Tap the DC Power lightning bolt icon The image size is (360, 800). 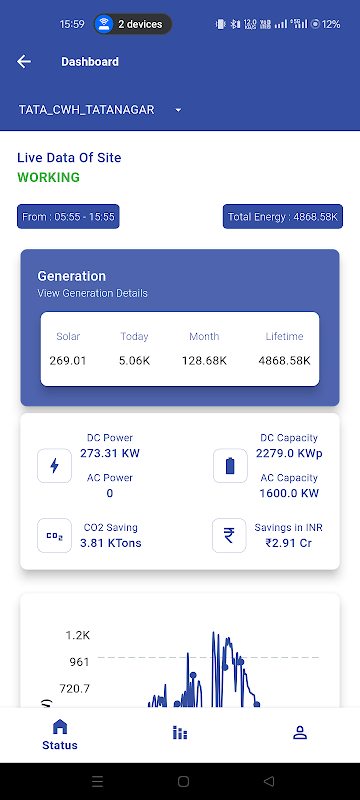pyautogui.click(x=55, y=465)
